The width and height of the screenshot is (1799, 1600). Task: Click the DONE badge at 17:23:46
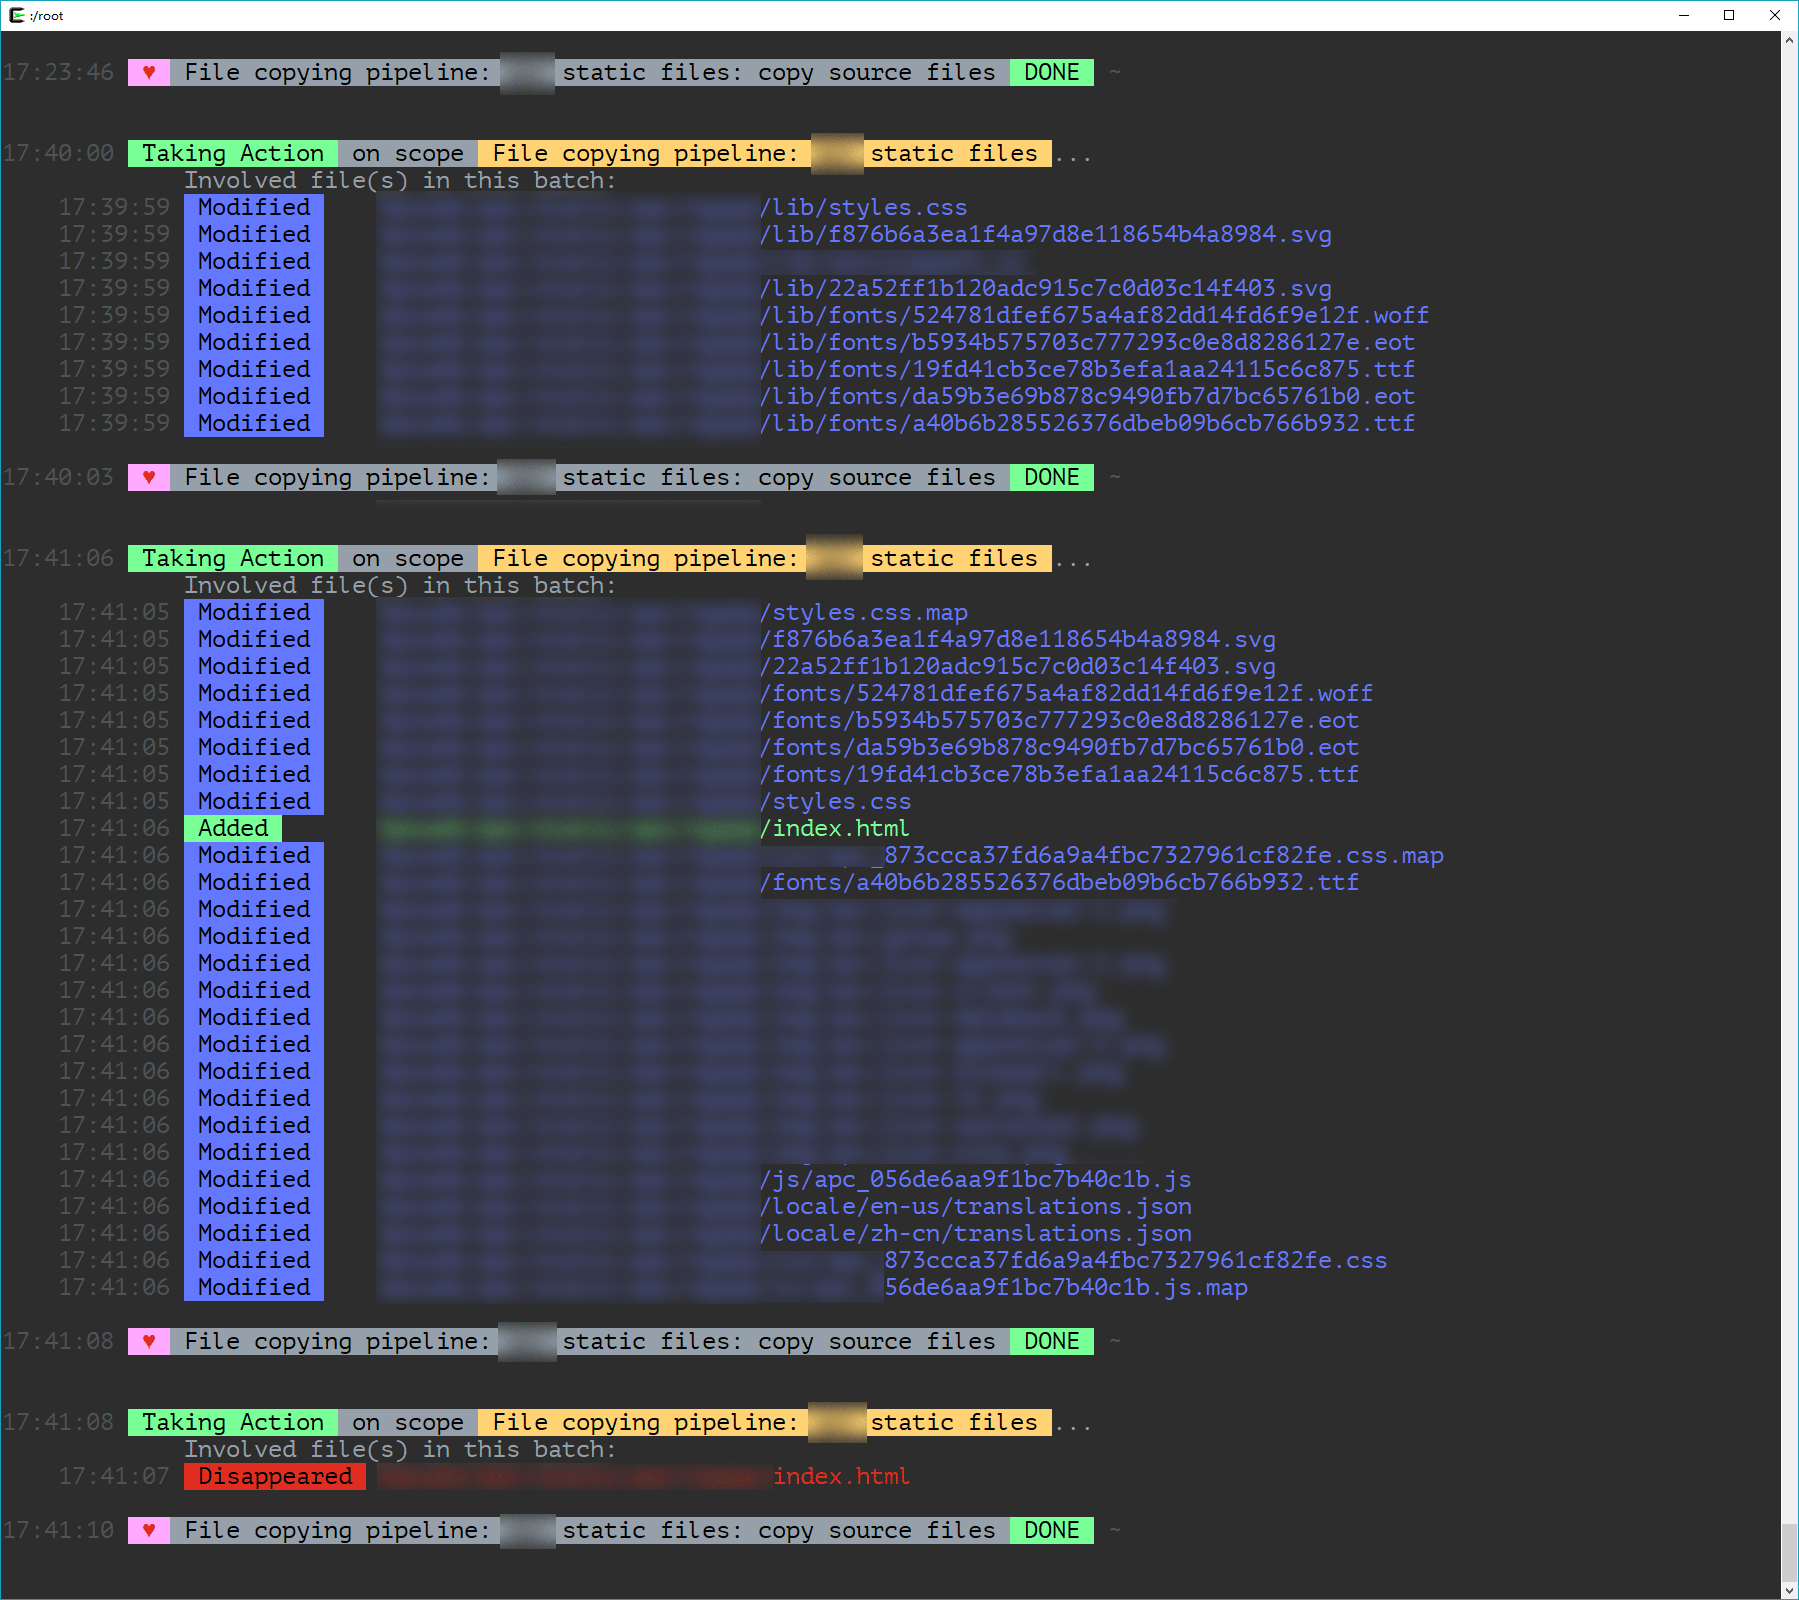1051,72
